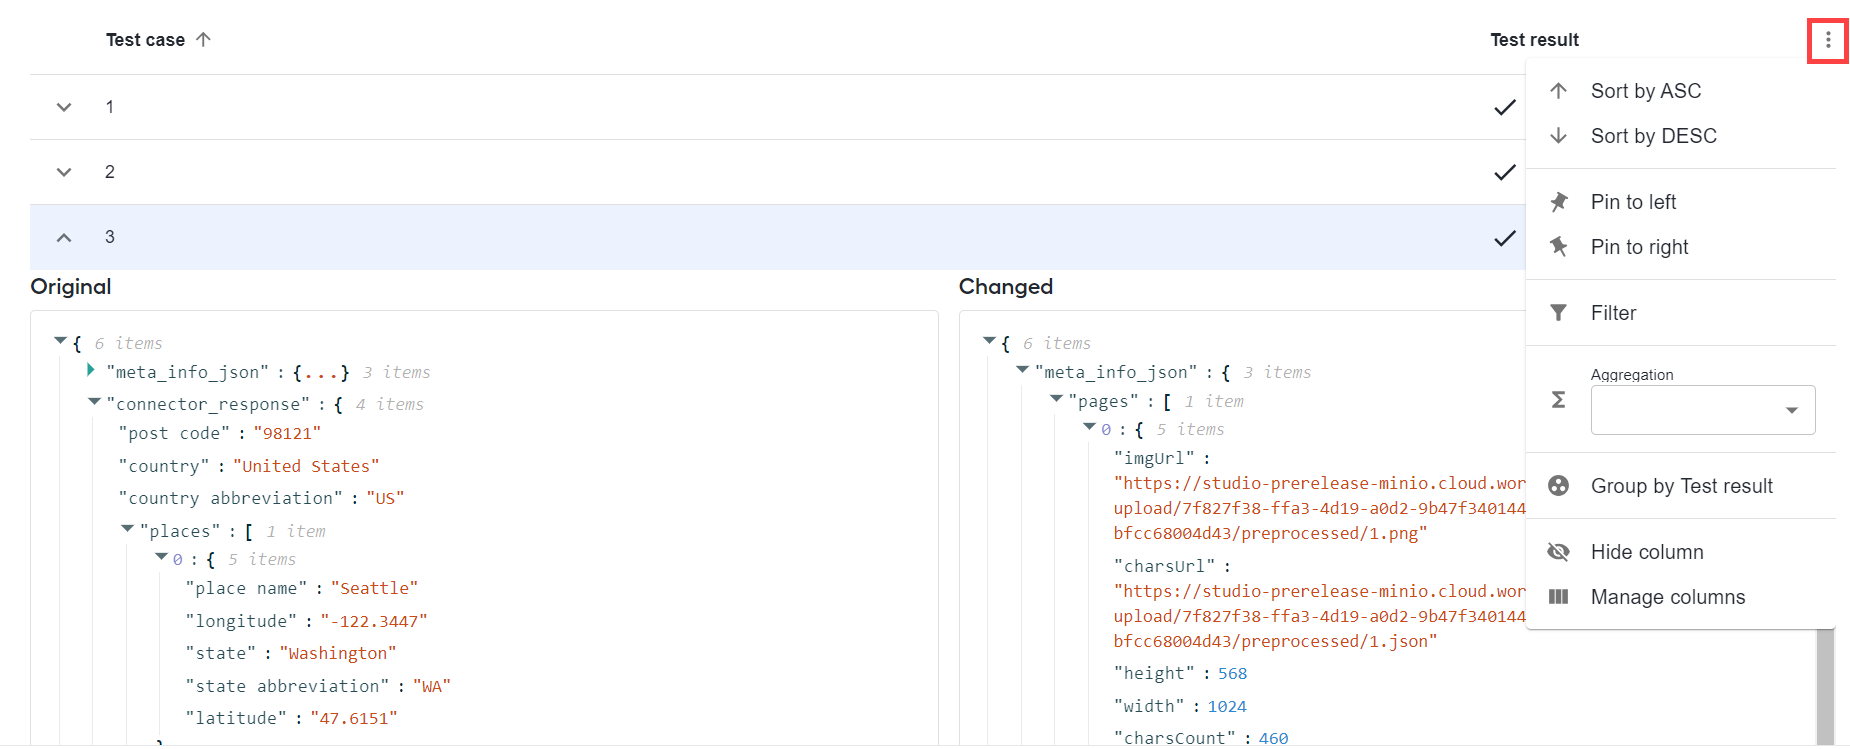Click the checkmark result for test case 1
The width and height of the screenshot is (1850, 749).
click(1504, 107)
